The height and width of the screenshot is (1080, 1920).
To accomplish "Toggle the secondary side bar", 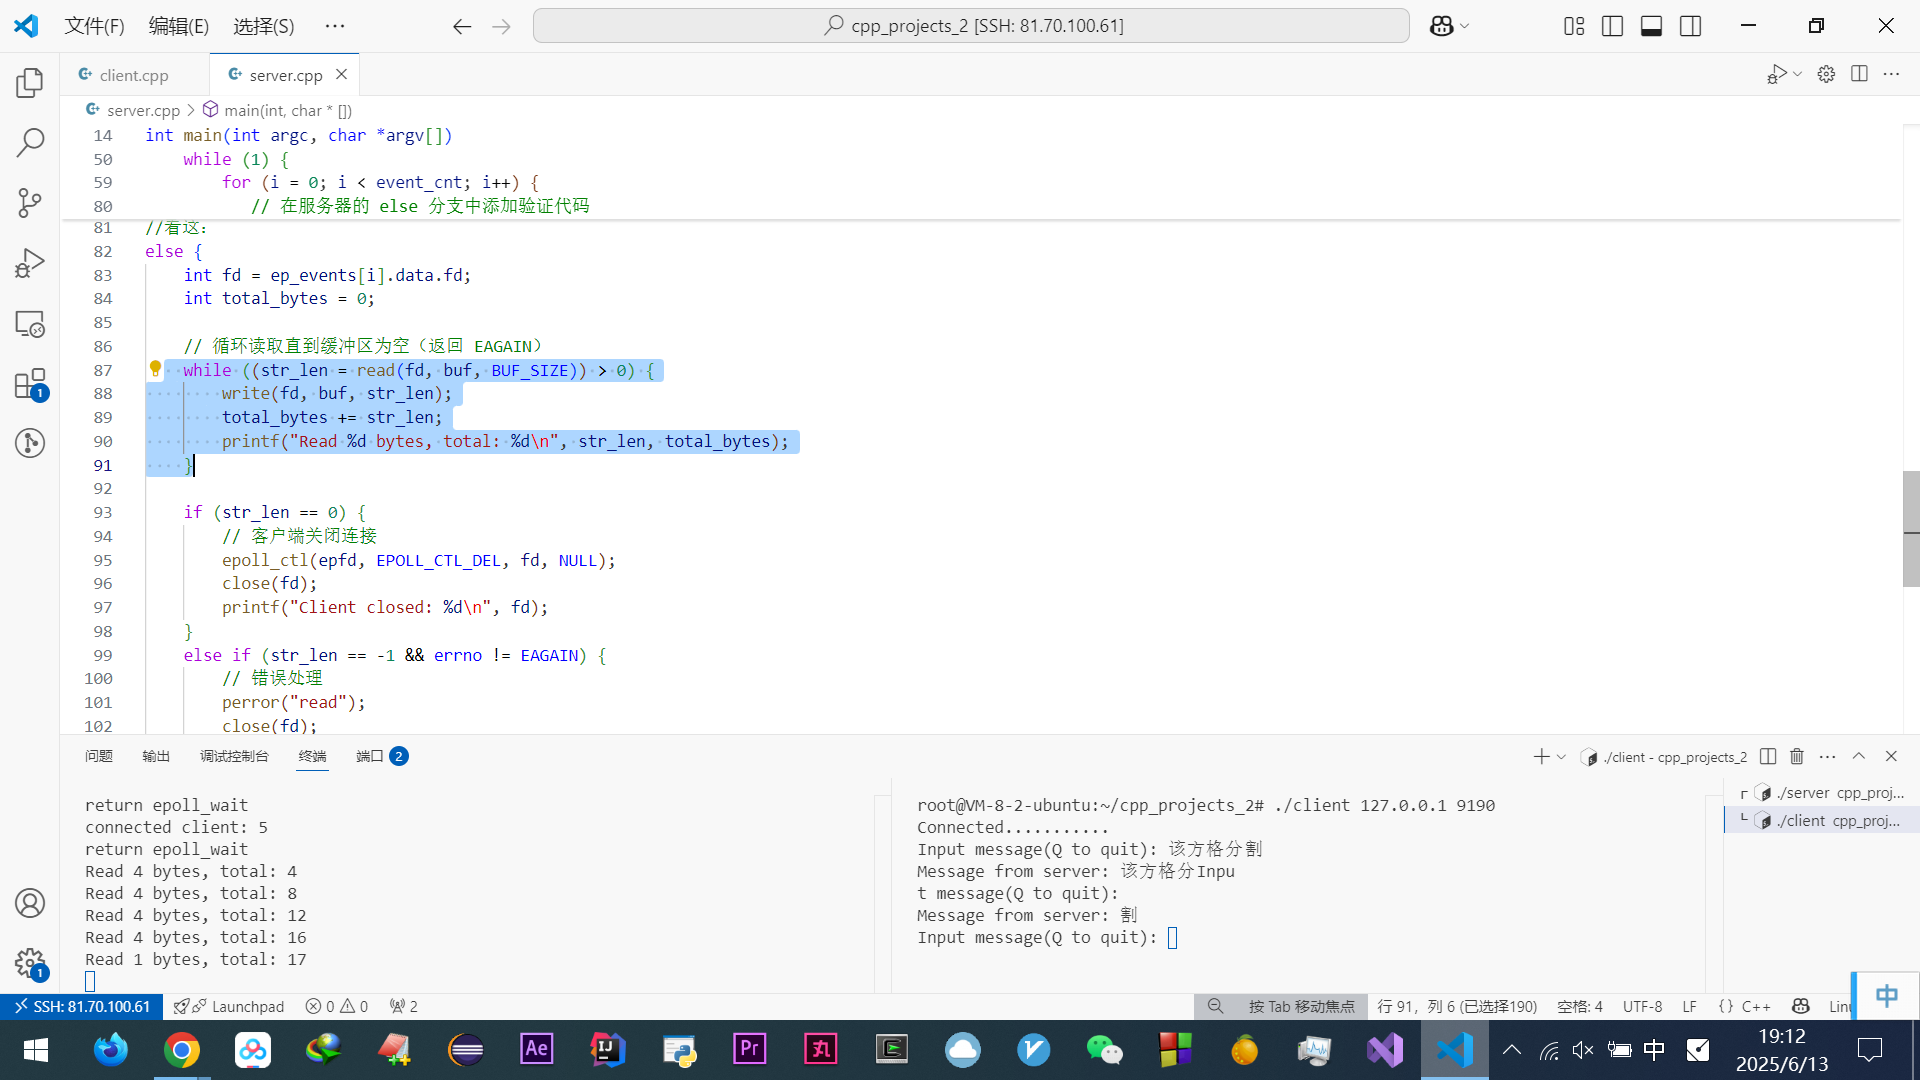I will point(1691,26).
